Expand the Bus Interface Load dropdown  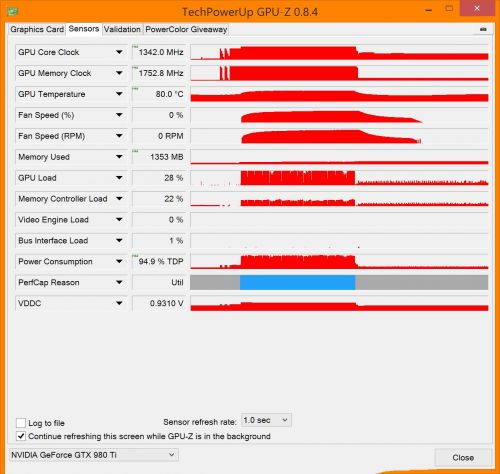119,241
